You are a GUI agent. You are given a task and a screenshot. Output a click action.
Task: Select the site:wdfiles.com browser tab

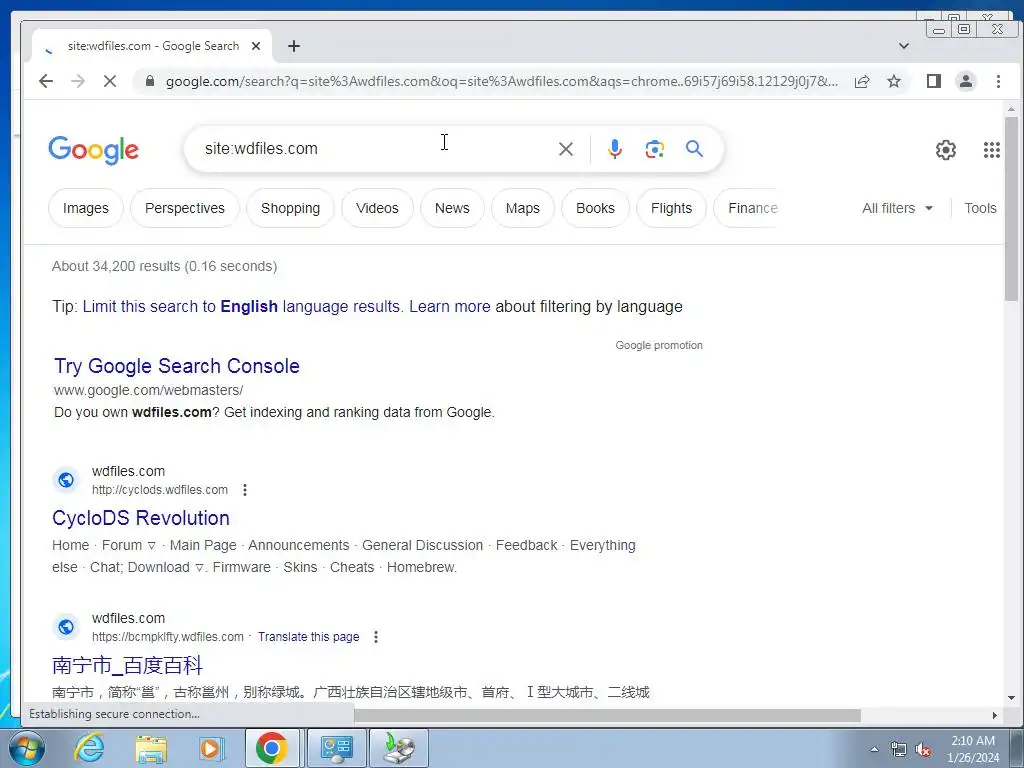(153, 46)
